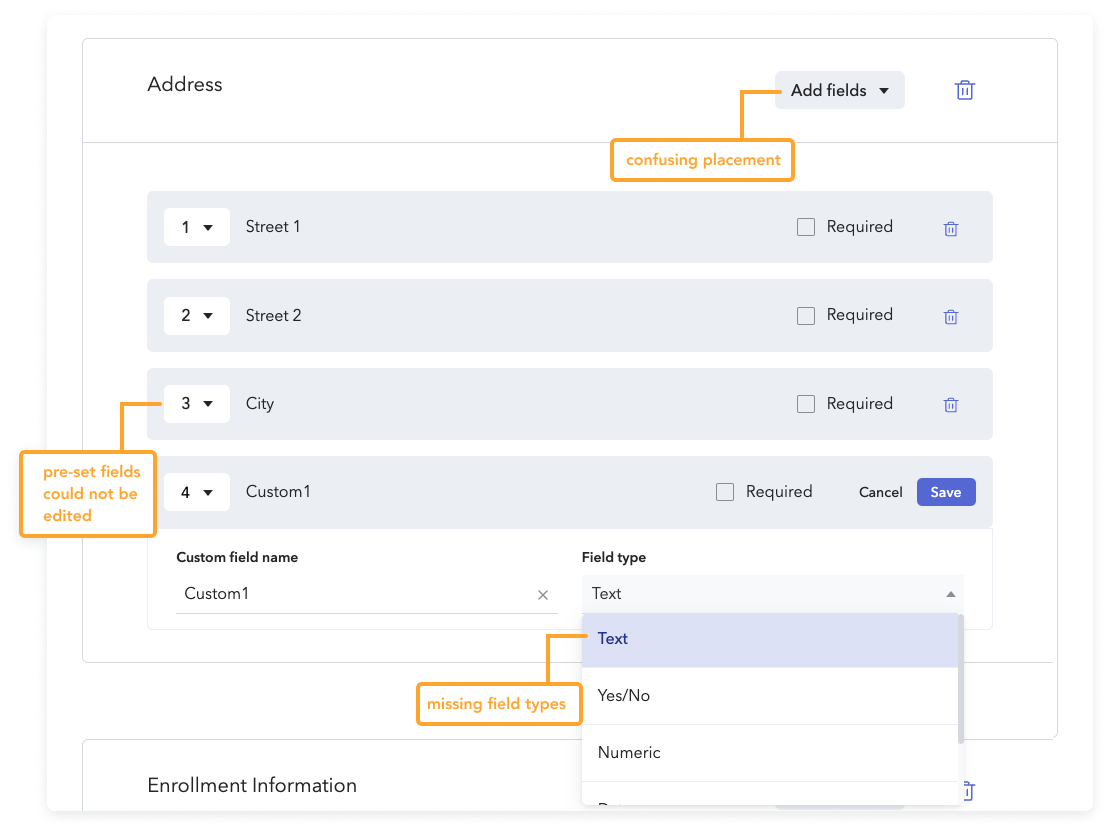Grab the field type list scrollbar
Image resolution: width=1112 pixels, height=834 pixels.
tap(961, 679)
